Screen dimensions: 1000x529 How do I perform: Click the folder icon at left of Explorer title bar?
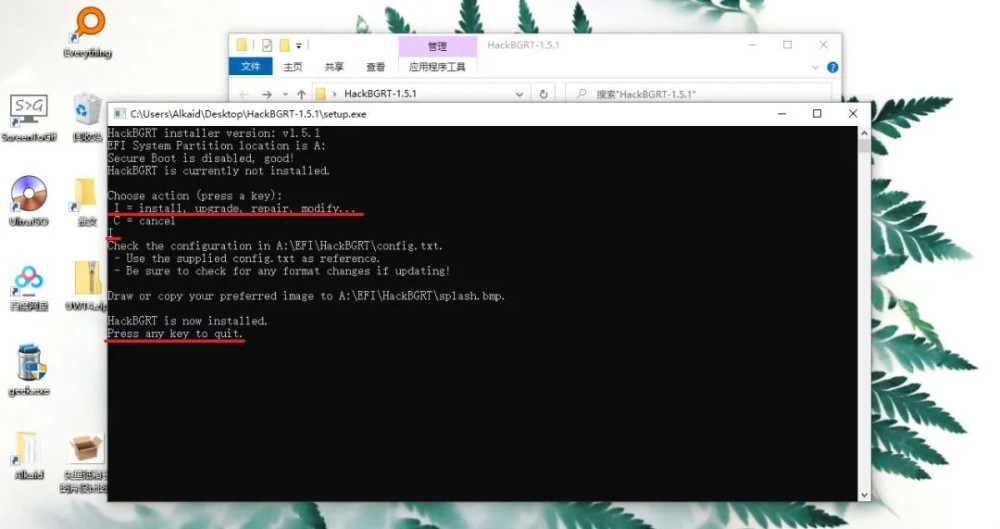242,45
